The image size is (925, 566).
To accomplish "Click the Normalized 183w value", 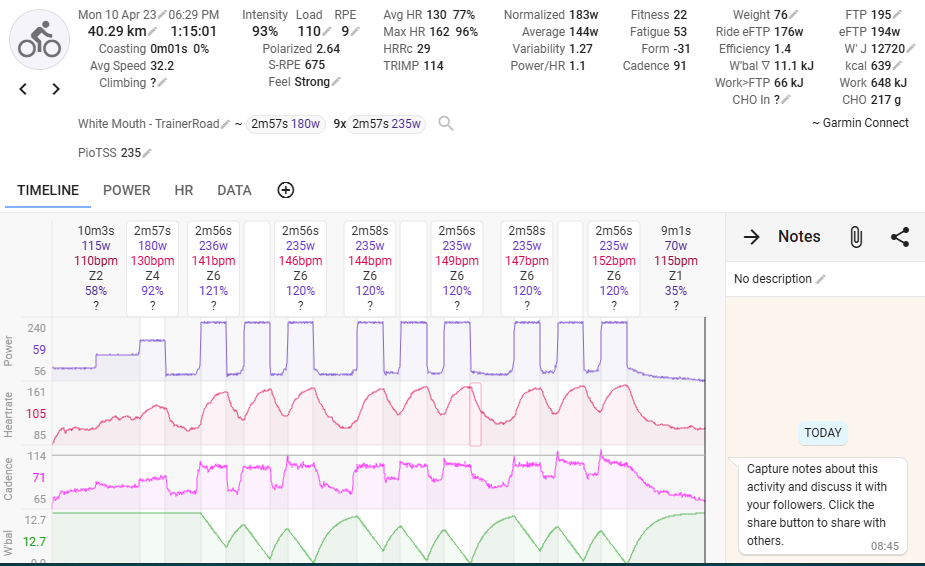I will coord(583,15).
